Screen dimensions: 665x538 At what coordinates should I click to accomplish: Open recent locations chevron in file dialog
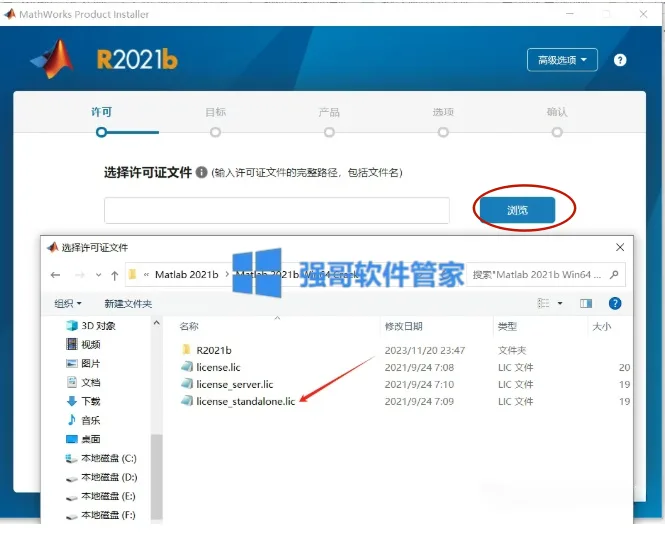tap(98, 275)
